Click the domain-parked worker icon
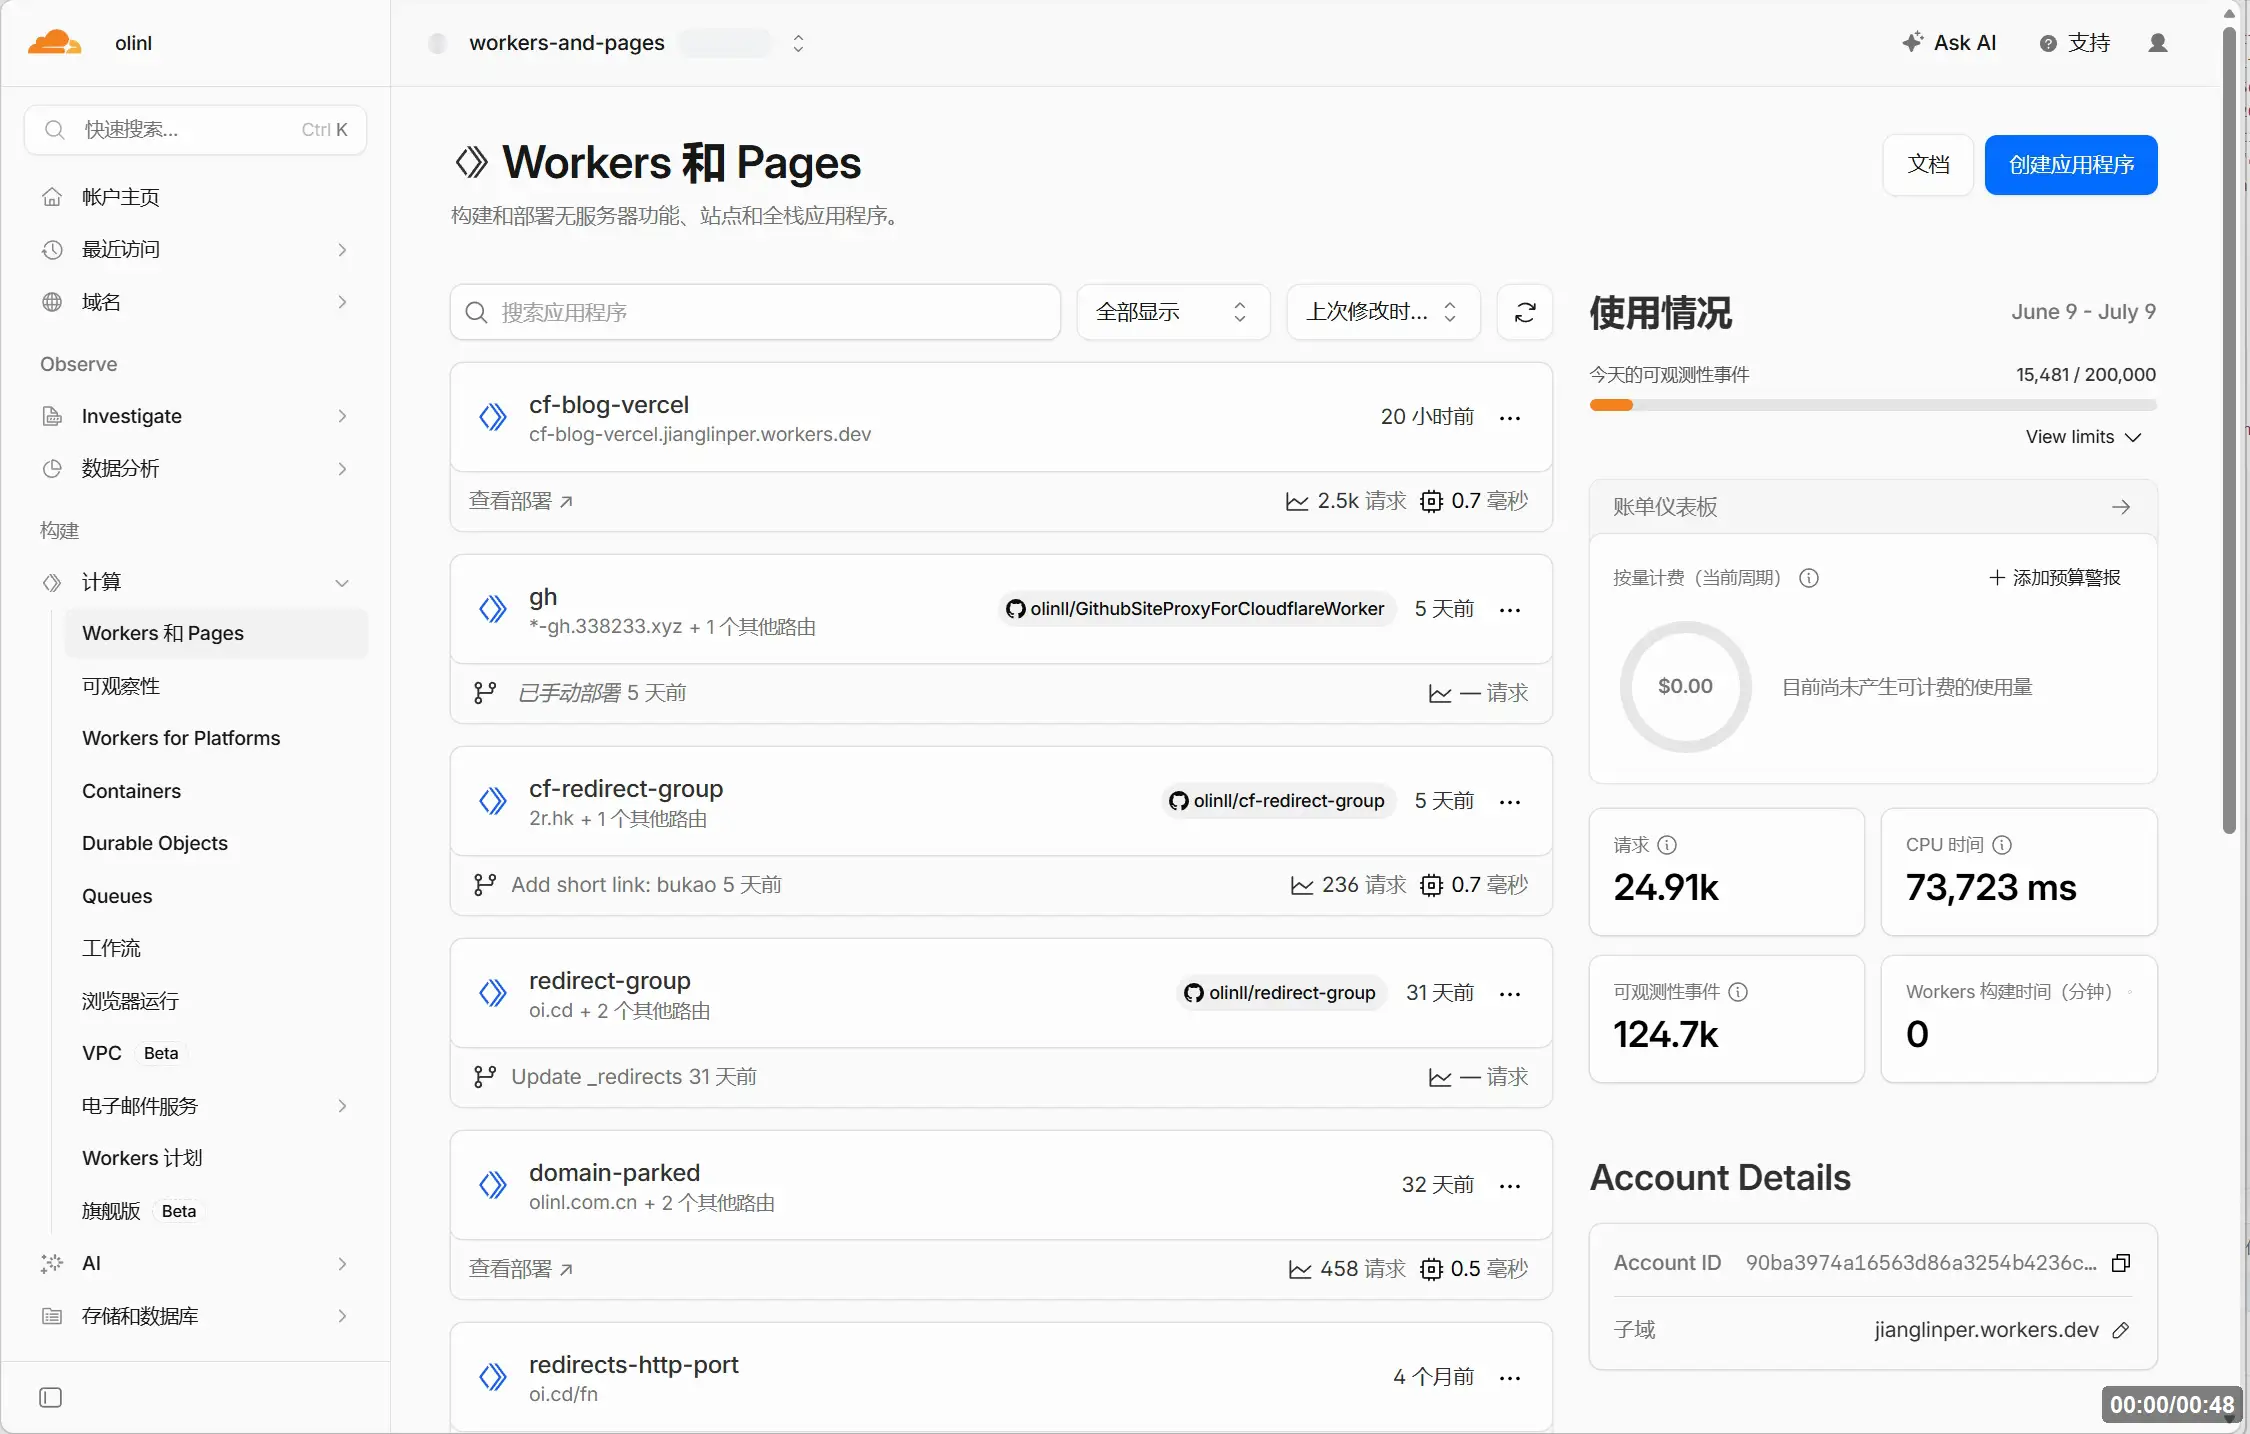Screen dimensions: 2250x1434 492,1186
